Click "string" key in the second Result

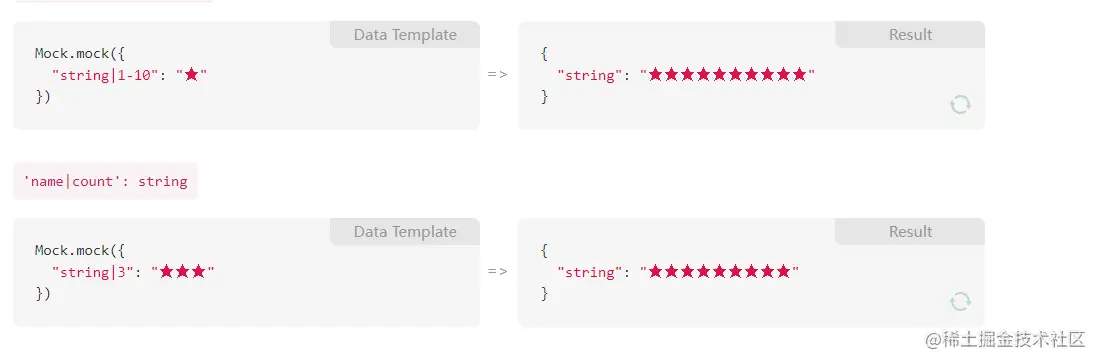588,272
